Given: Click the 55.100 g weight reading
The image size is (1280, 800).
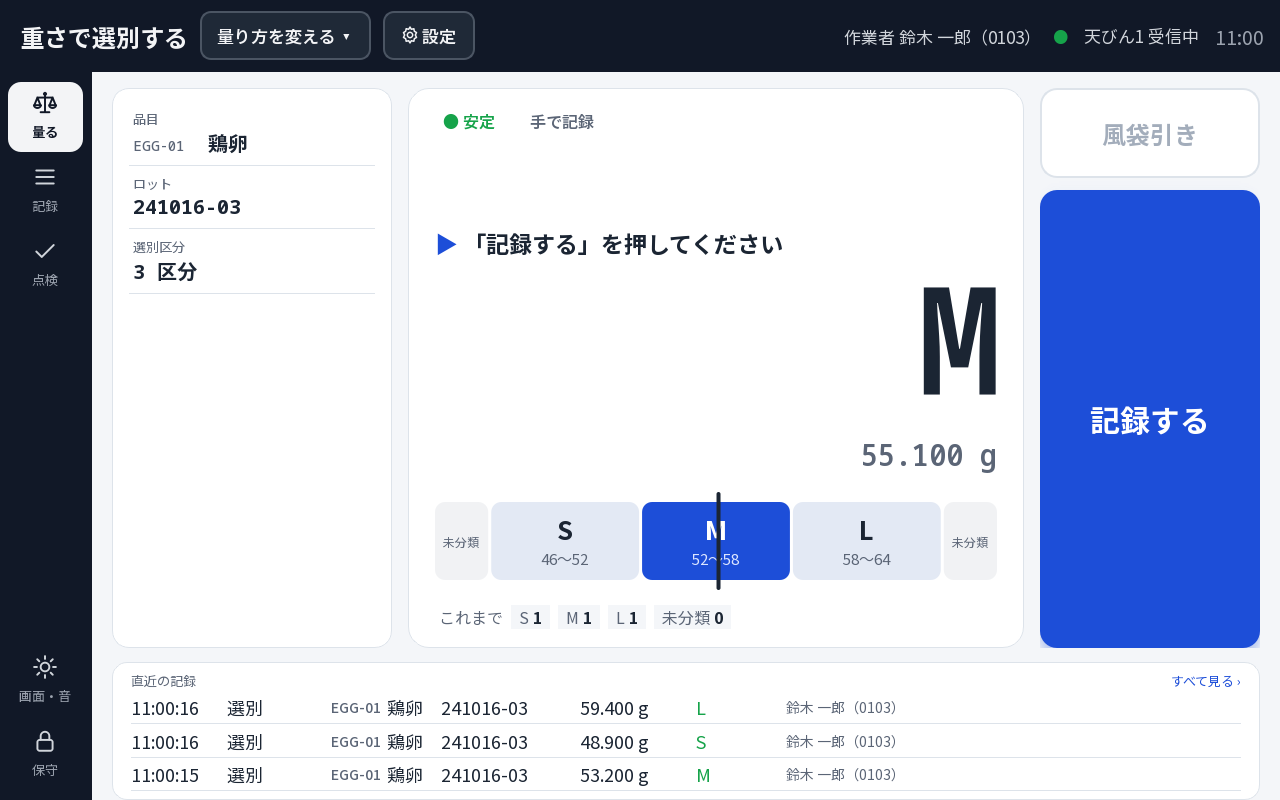Looking at the screenshot, I should [x=929, y=456].
